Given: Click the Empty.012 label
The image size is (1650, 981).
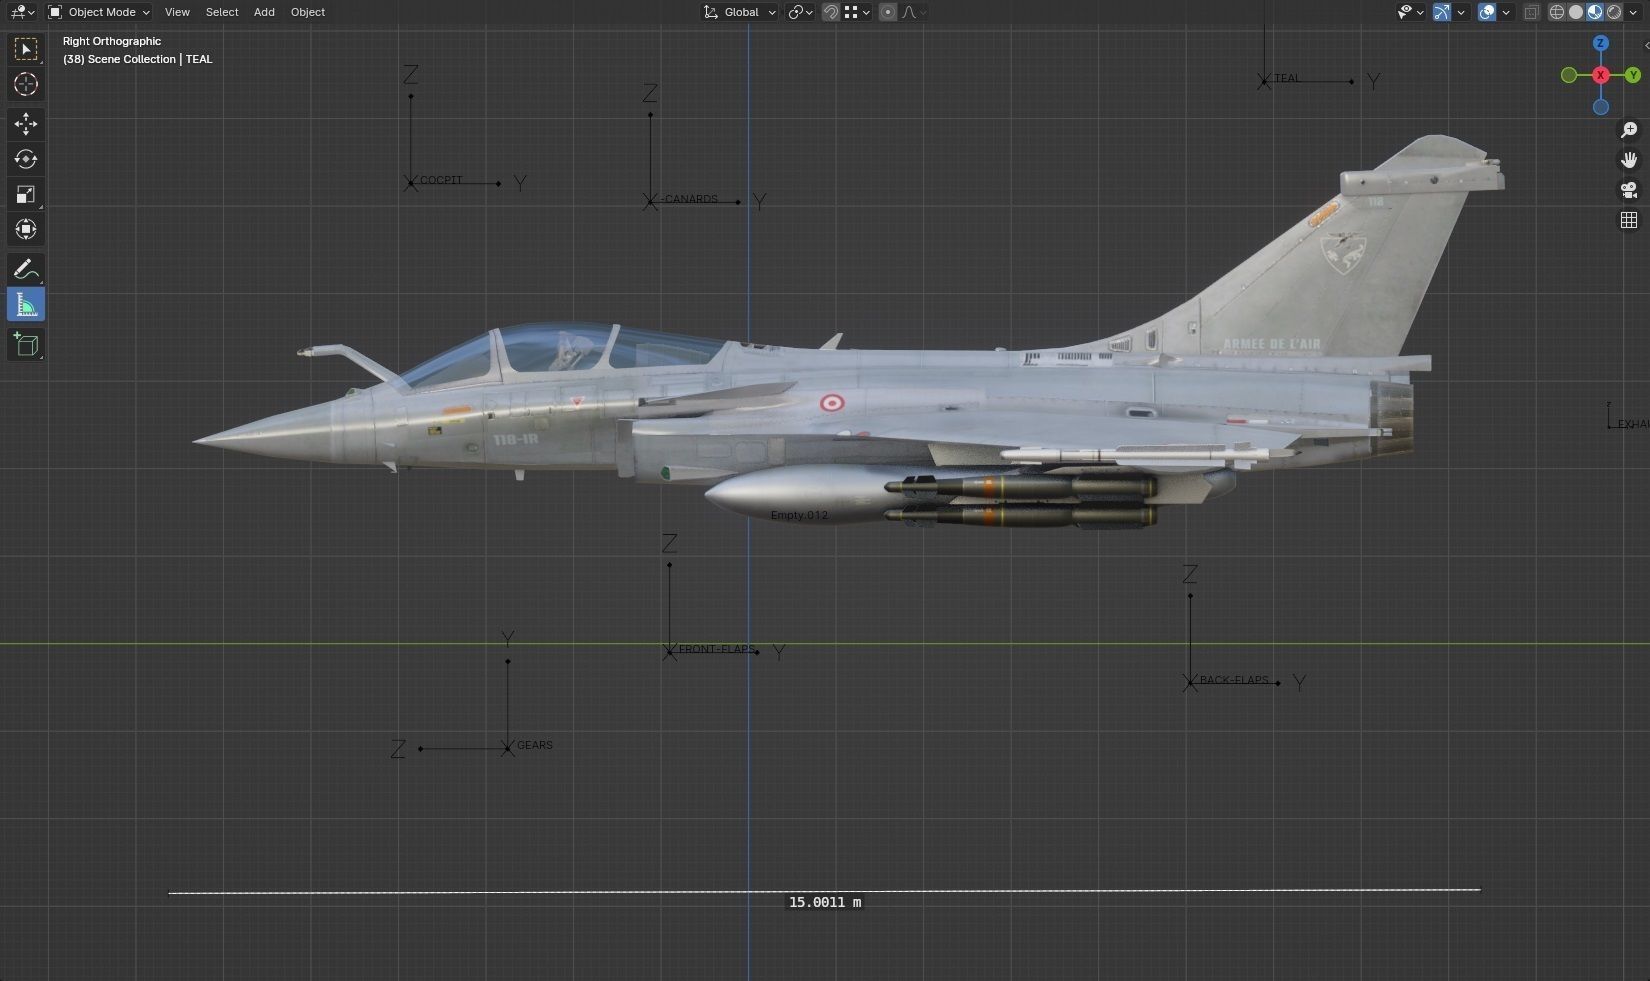Looking at the screenshot, I should (x=799, y=515).
